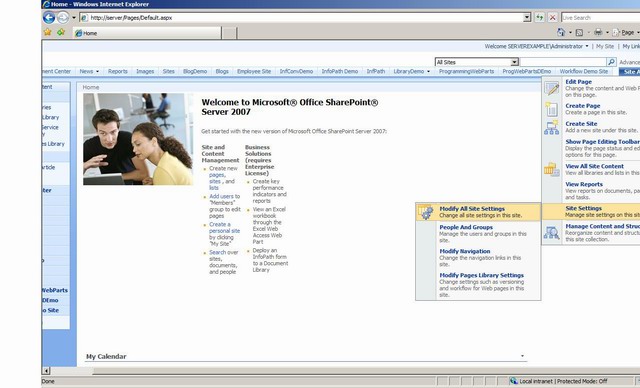Open the News navigation tab

point(89,71)
